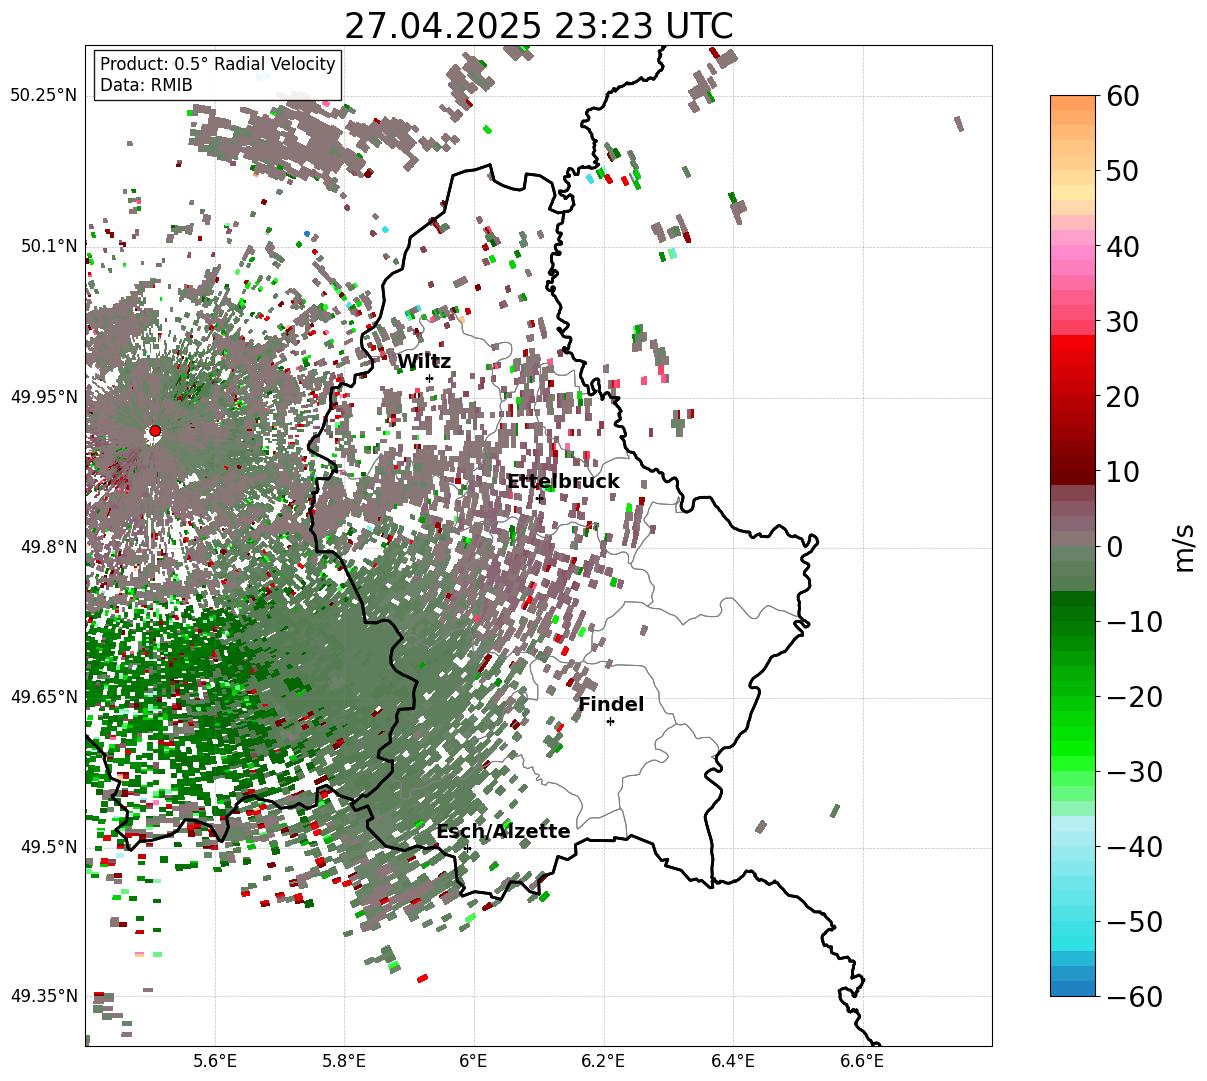Image resolution: width=1207 pixels, height=1081 pixels.
Task: Click the −10 colorbar tick label
Action: [x=1134, y=622]
